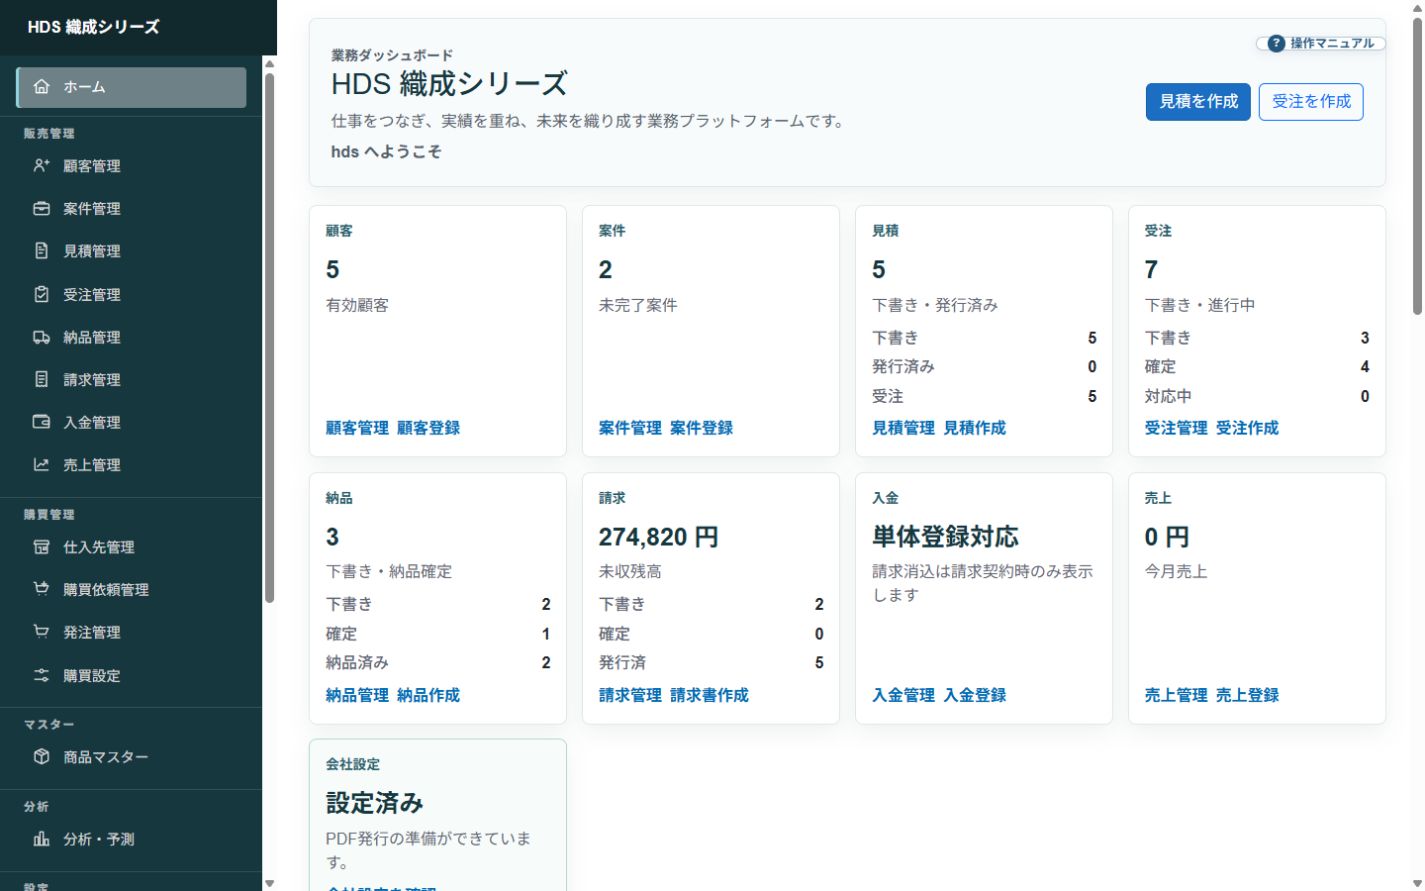Click the sidebar scrollbar down arrow

(x=269, y=883)
